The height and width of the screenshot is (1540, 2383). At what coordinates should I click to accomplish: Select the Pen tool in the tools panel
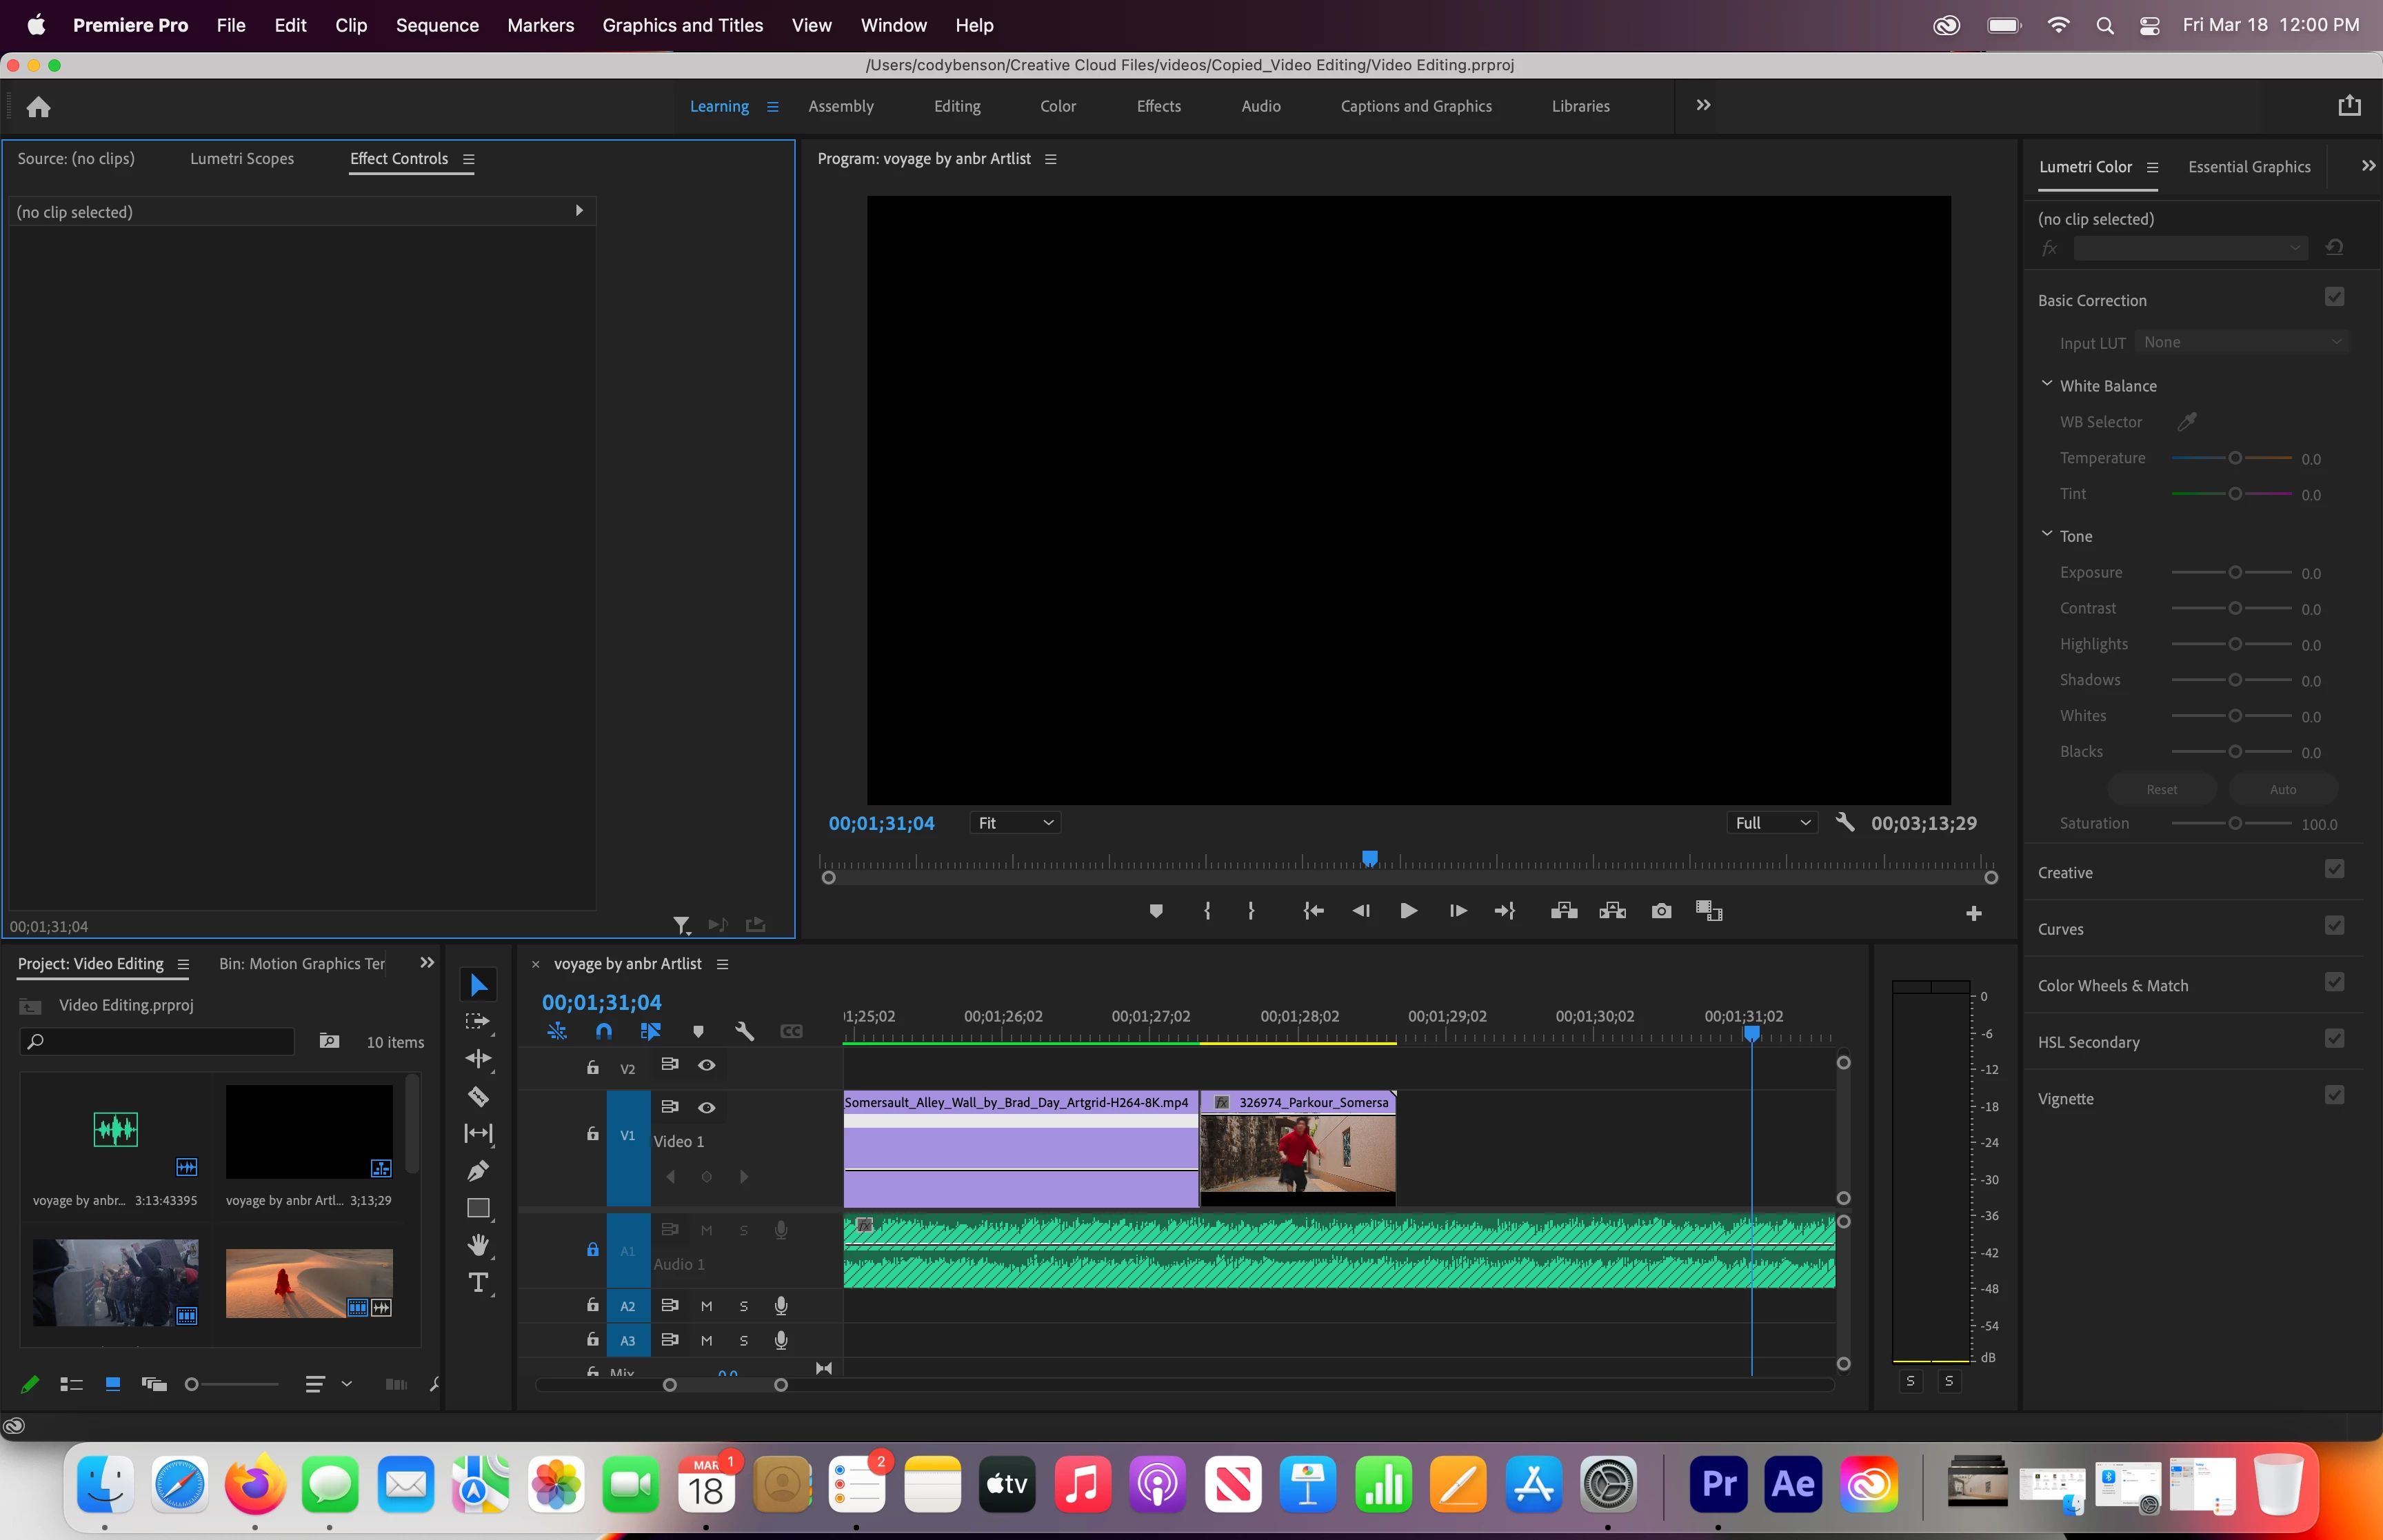coord(478,1170)
